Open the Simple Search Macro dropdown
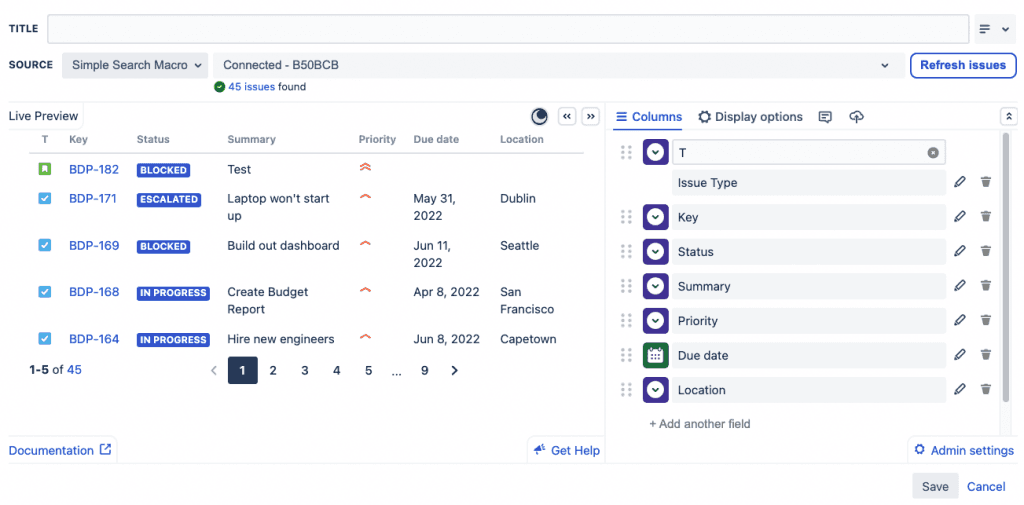 [136, 65]
